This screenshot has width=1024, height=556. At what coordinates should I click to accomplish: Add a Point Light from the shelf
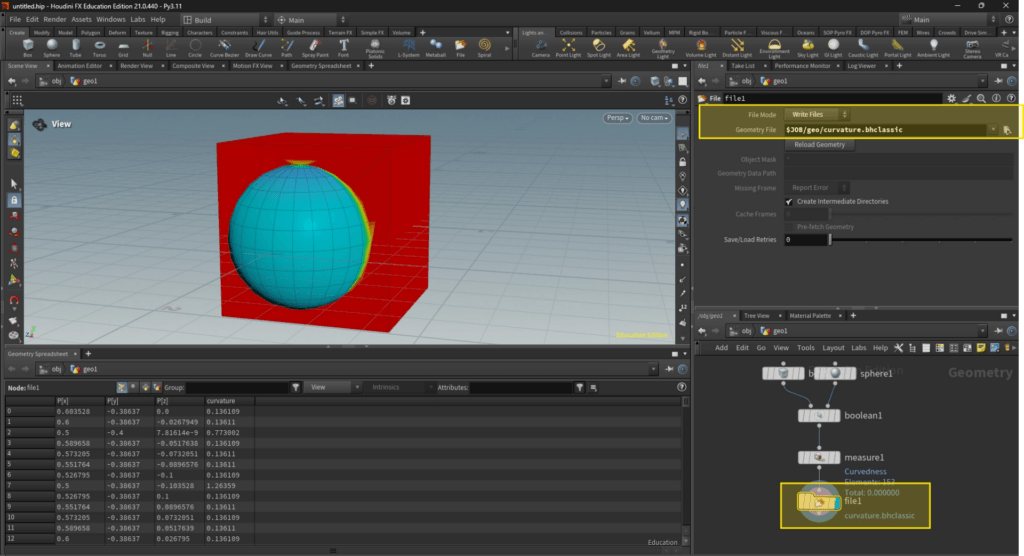[568, 48]
